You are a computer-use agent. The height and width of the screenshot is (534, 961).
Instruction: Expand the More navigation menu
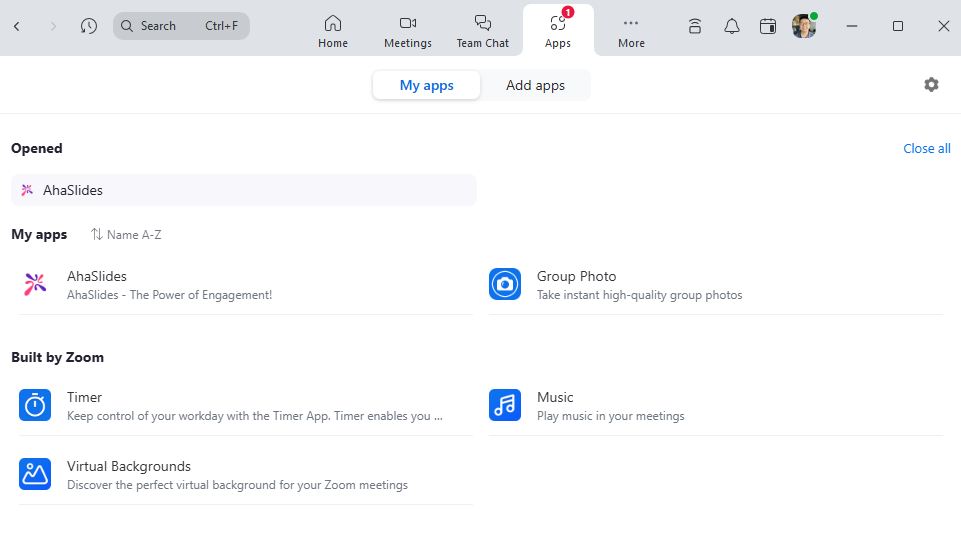coord(631,30)
